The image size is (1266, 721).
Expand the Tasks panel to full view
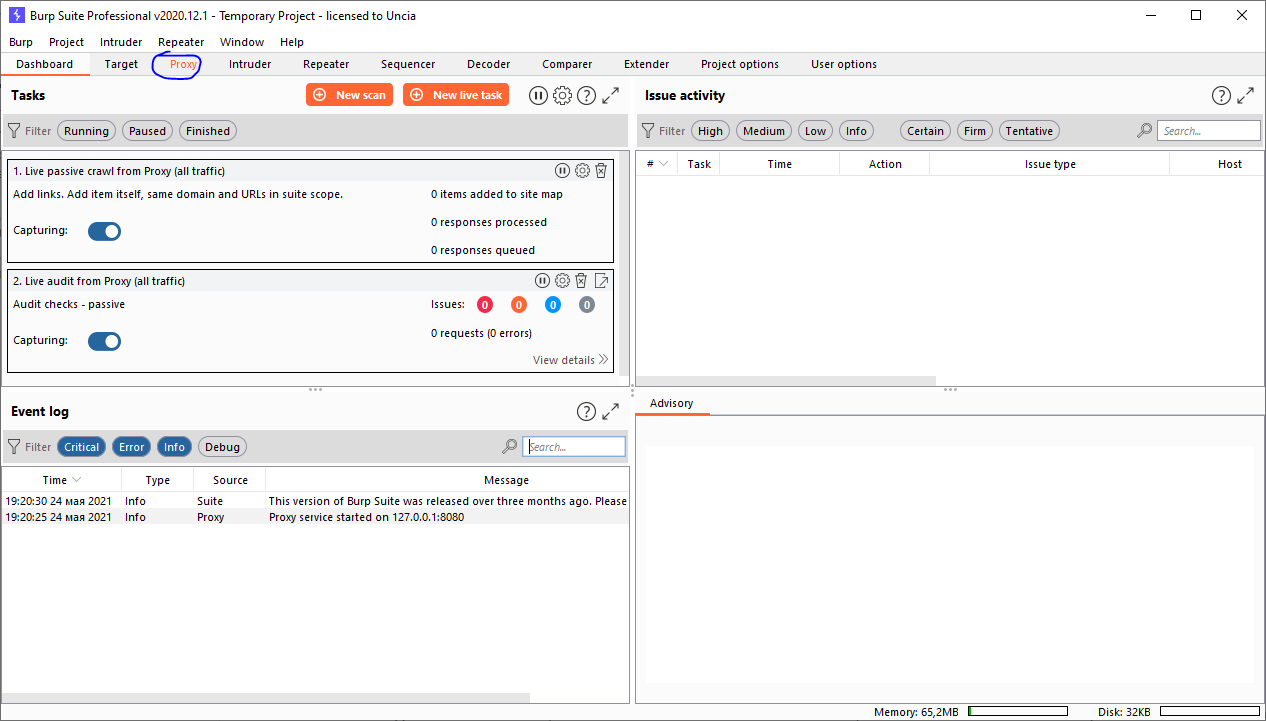pyautogui.click(x=611, y=95)
